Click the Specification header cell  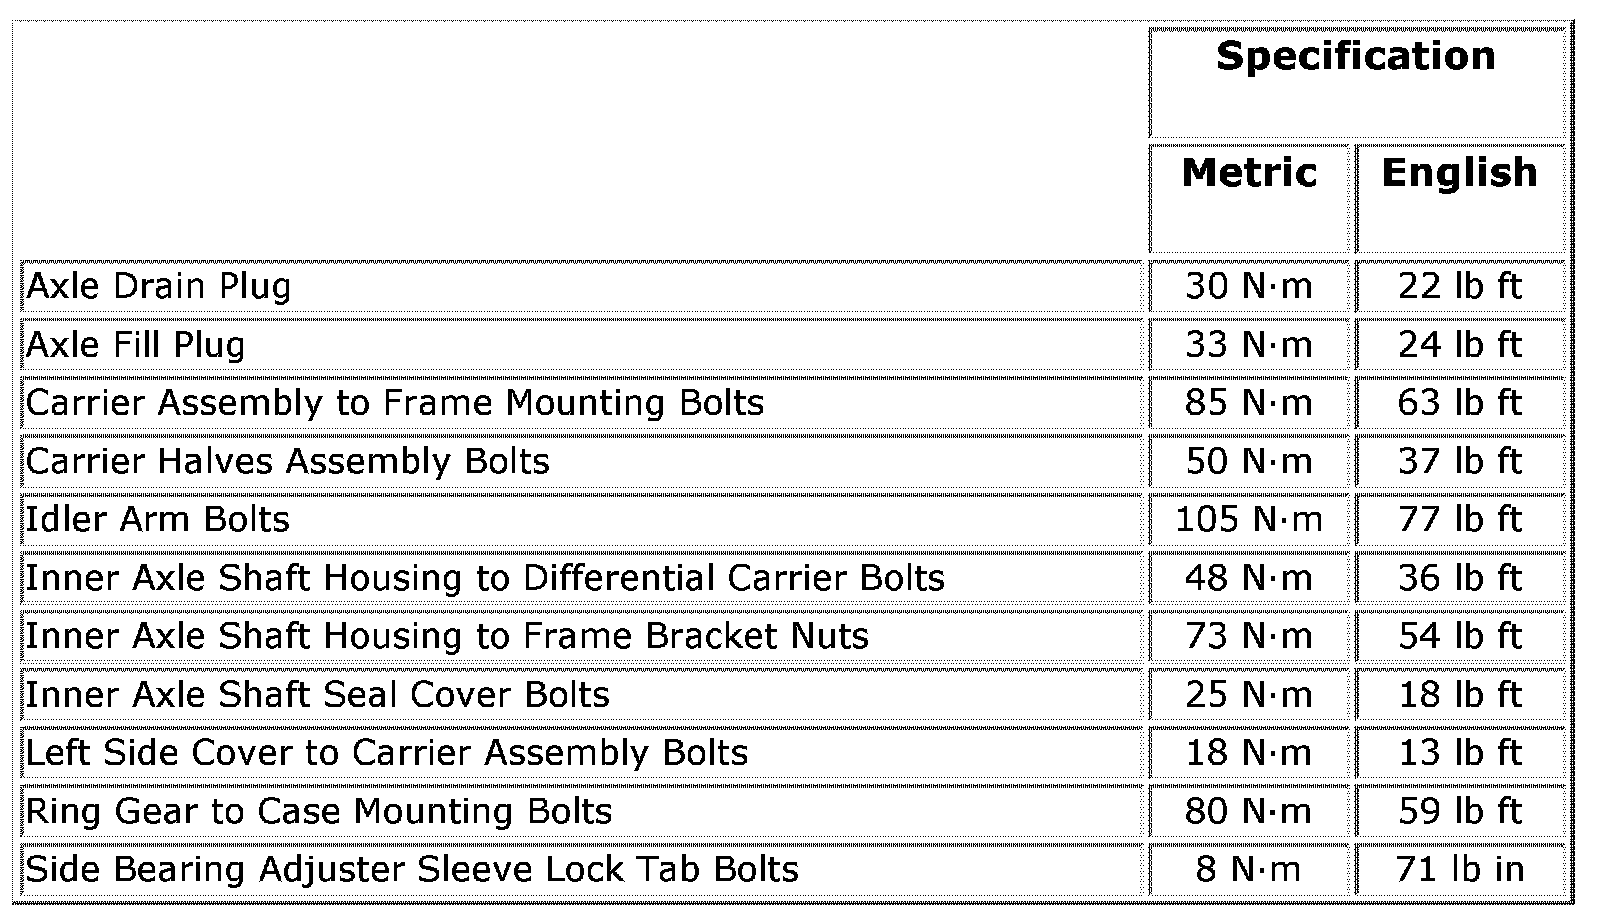[1355, 57]
